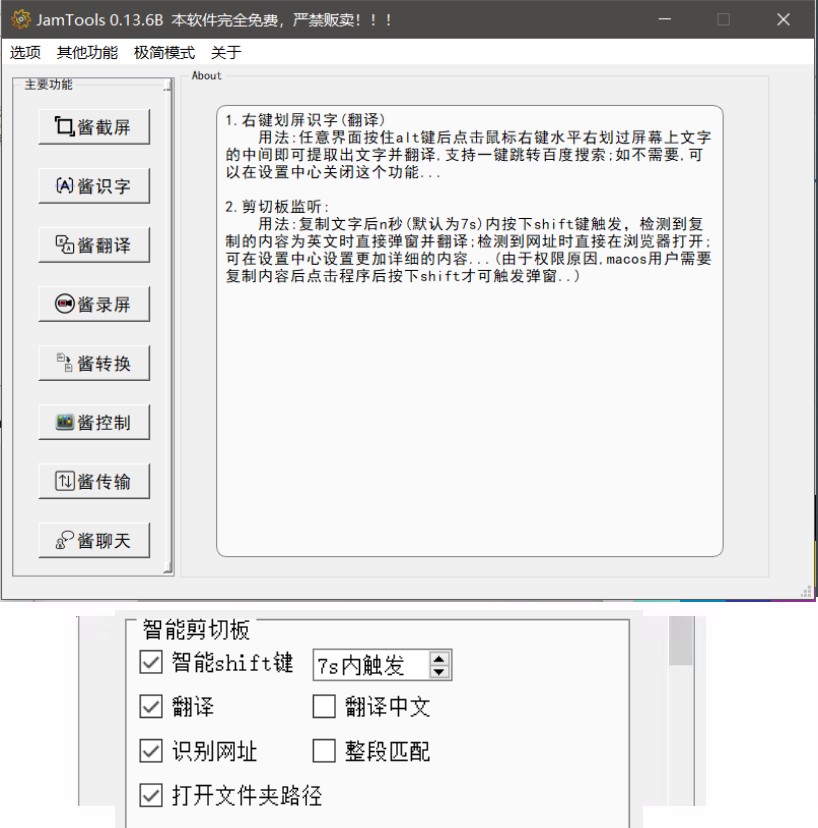Click the About group label

(206, 76)
